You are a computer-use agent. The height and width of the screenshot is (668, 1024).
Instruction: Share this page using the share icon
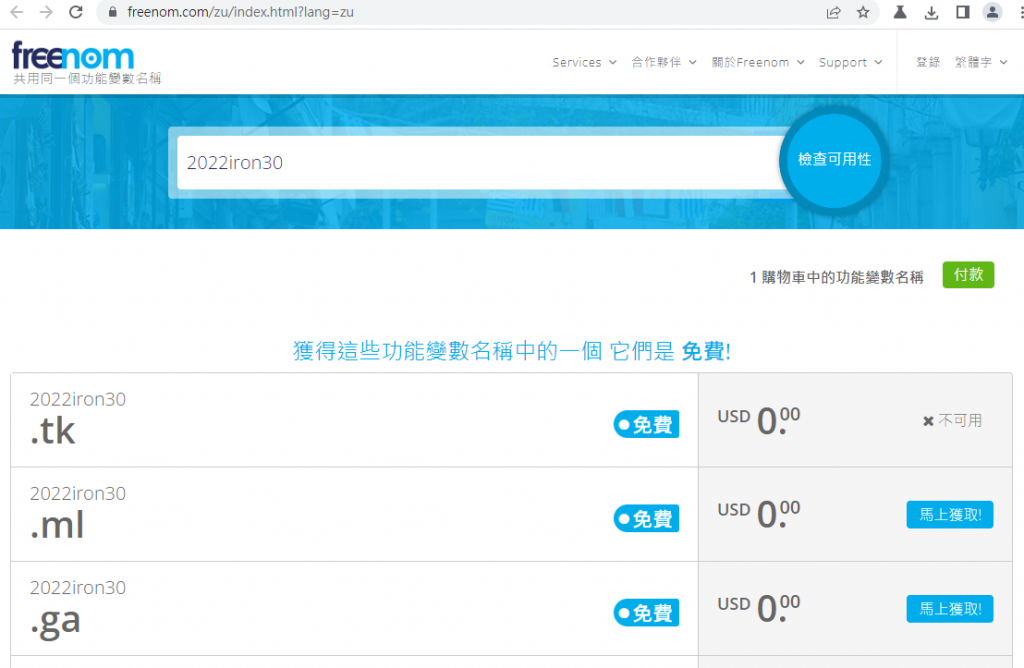coord(833,12)
